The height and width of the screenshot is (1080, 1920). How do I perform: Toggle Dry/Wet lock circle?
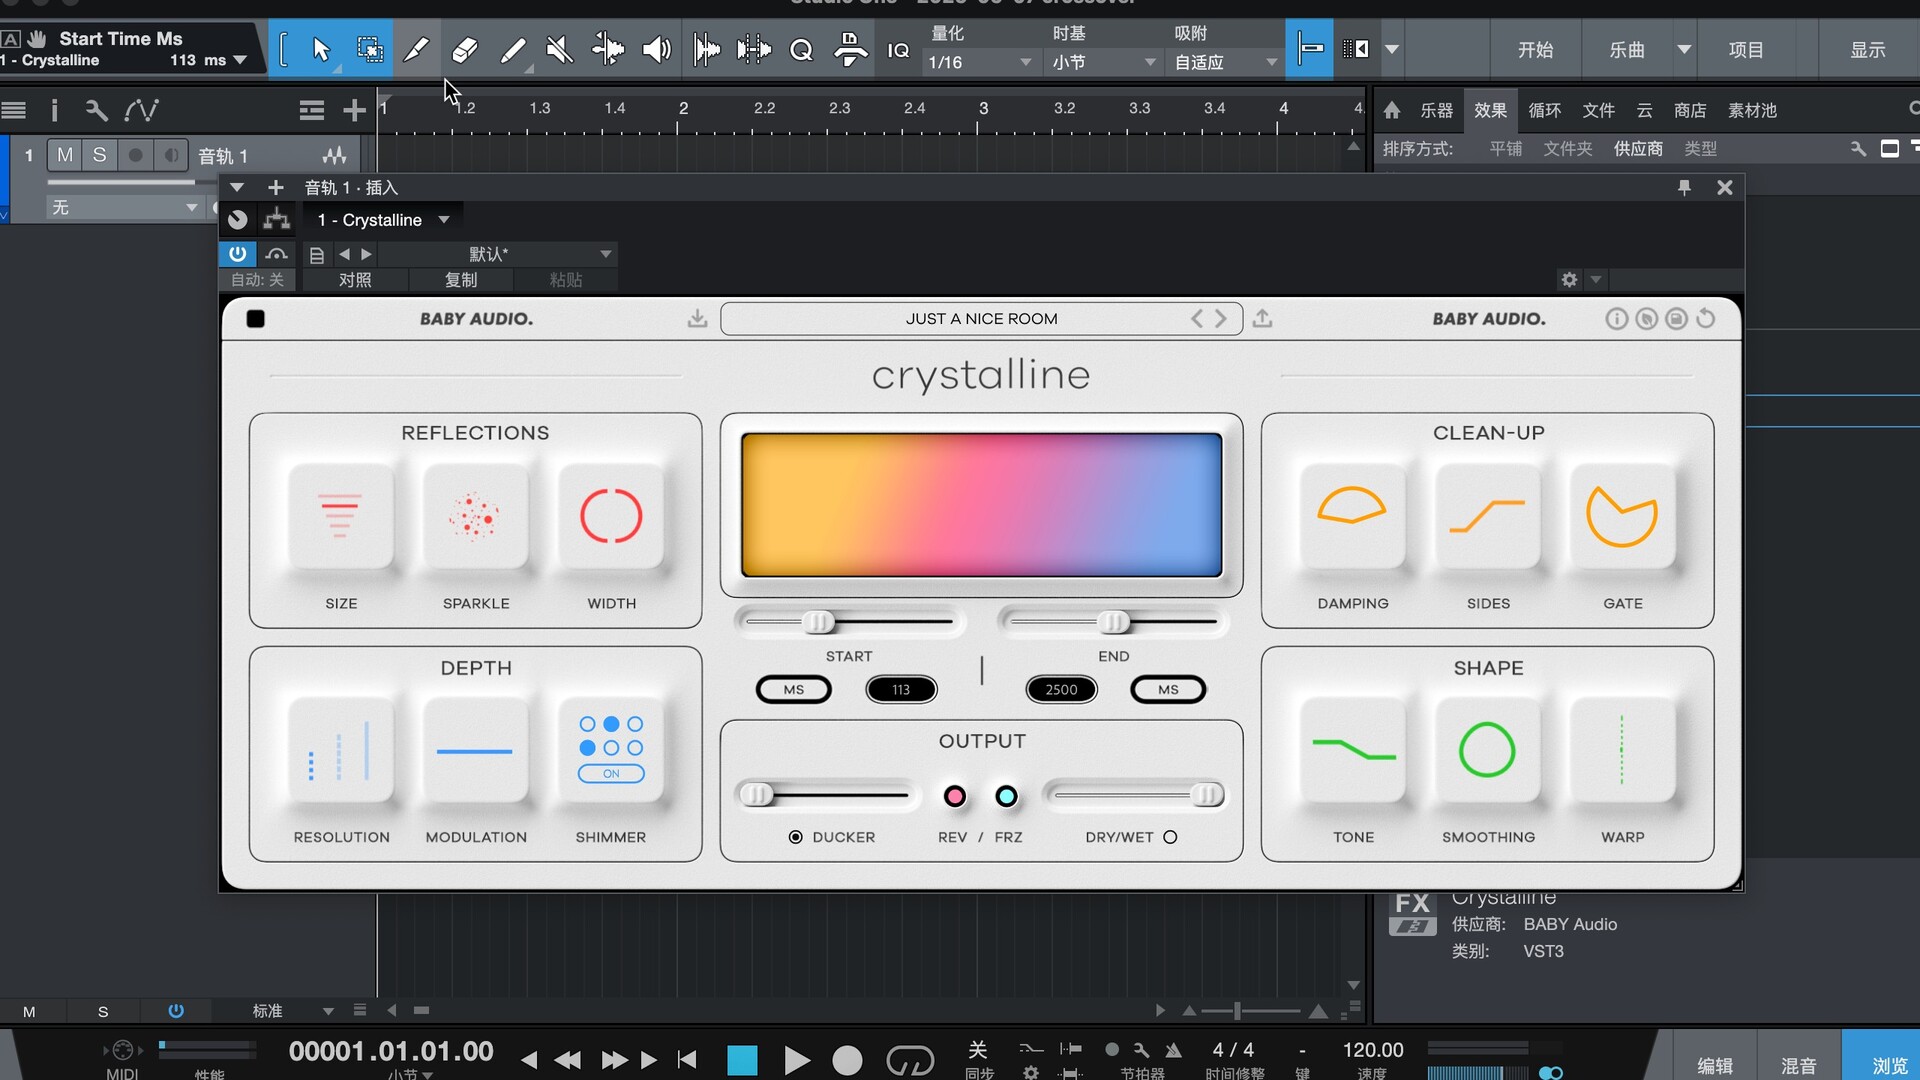click(1170, 837)
